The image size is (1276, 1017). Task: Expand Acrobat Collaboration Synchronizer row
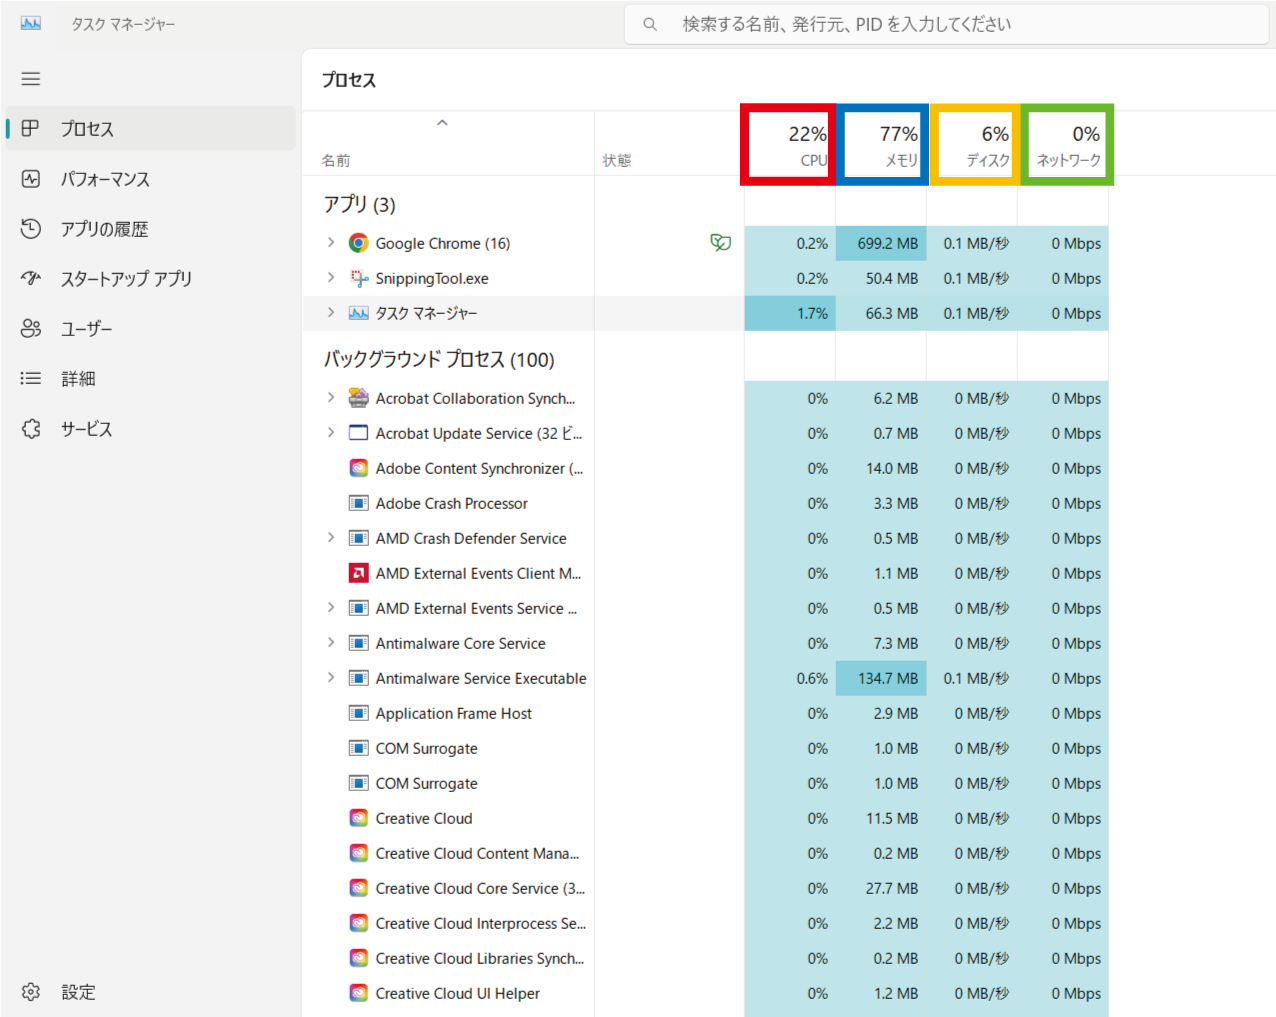click(331, 397)
